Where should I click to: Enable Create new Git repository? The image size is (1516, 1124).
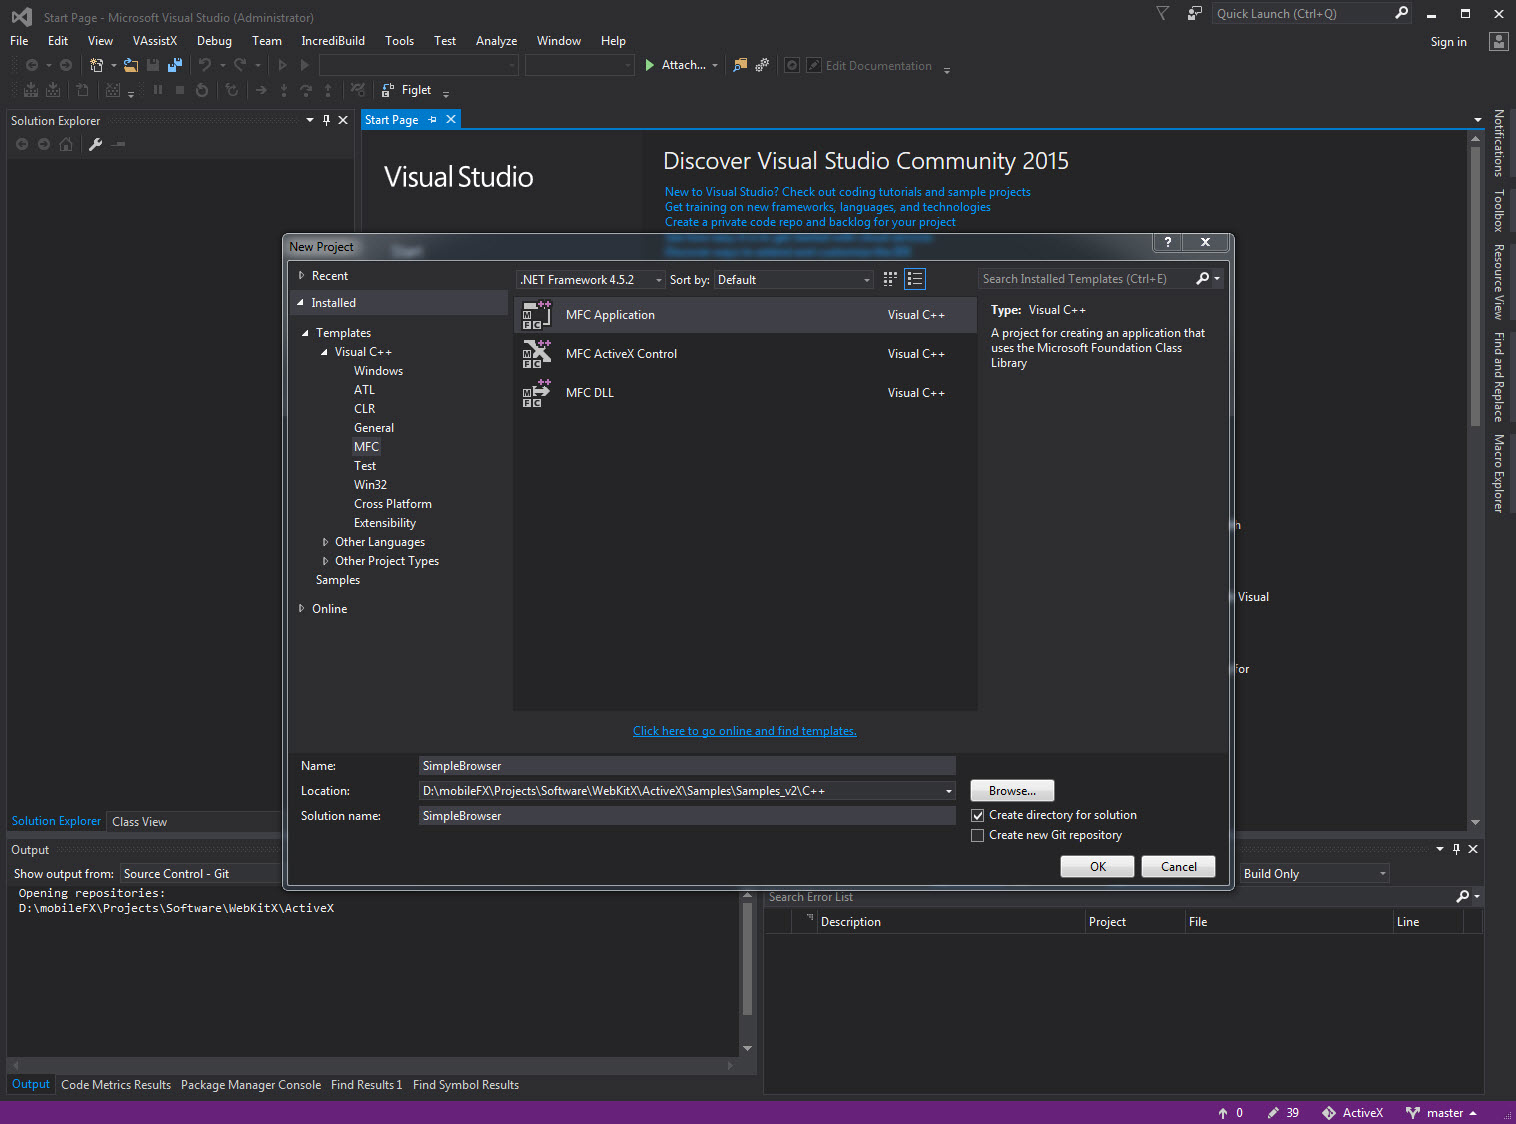coord(977,835)
